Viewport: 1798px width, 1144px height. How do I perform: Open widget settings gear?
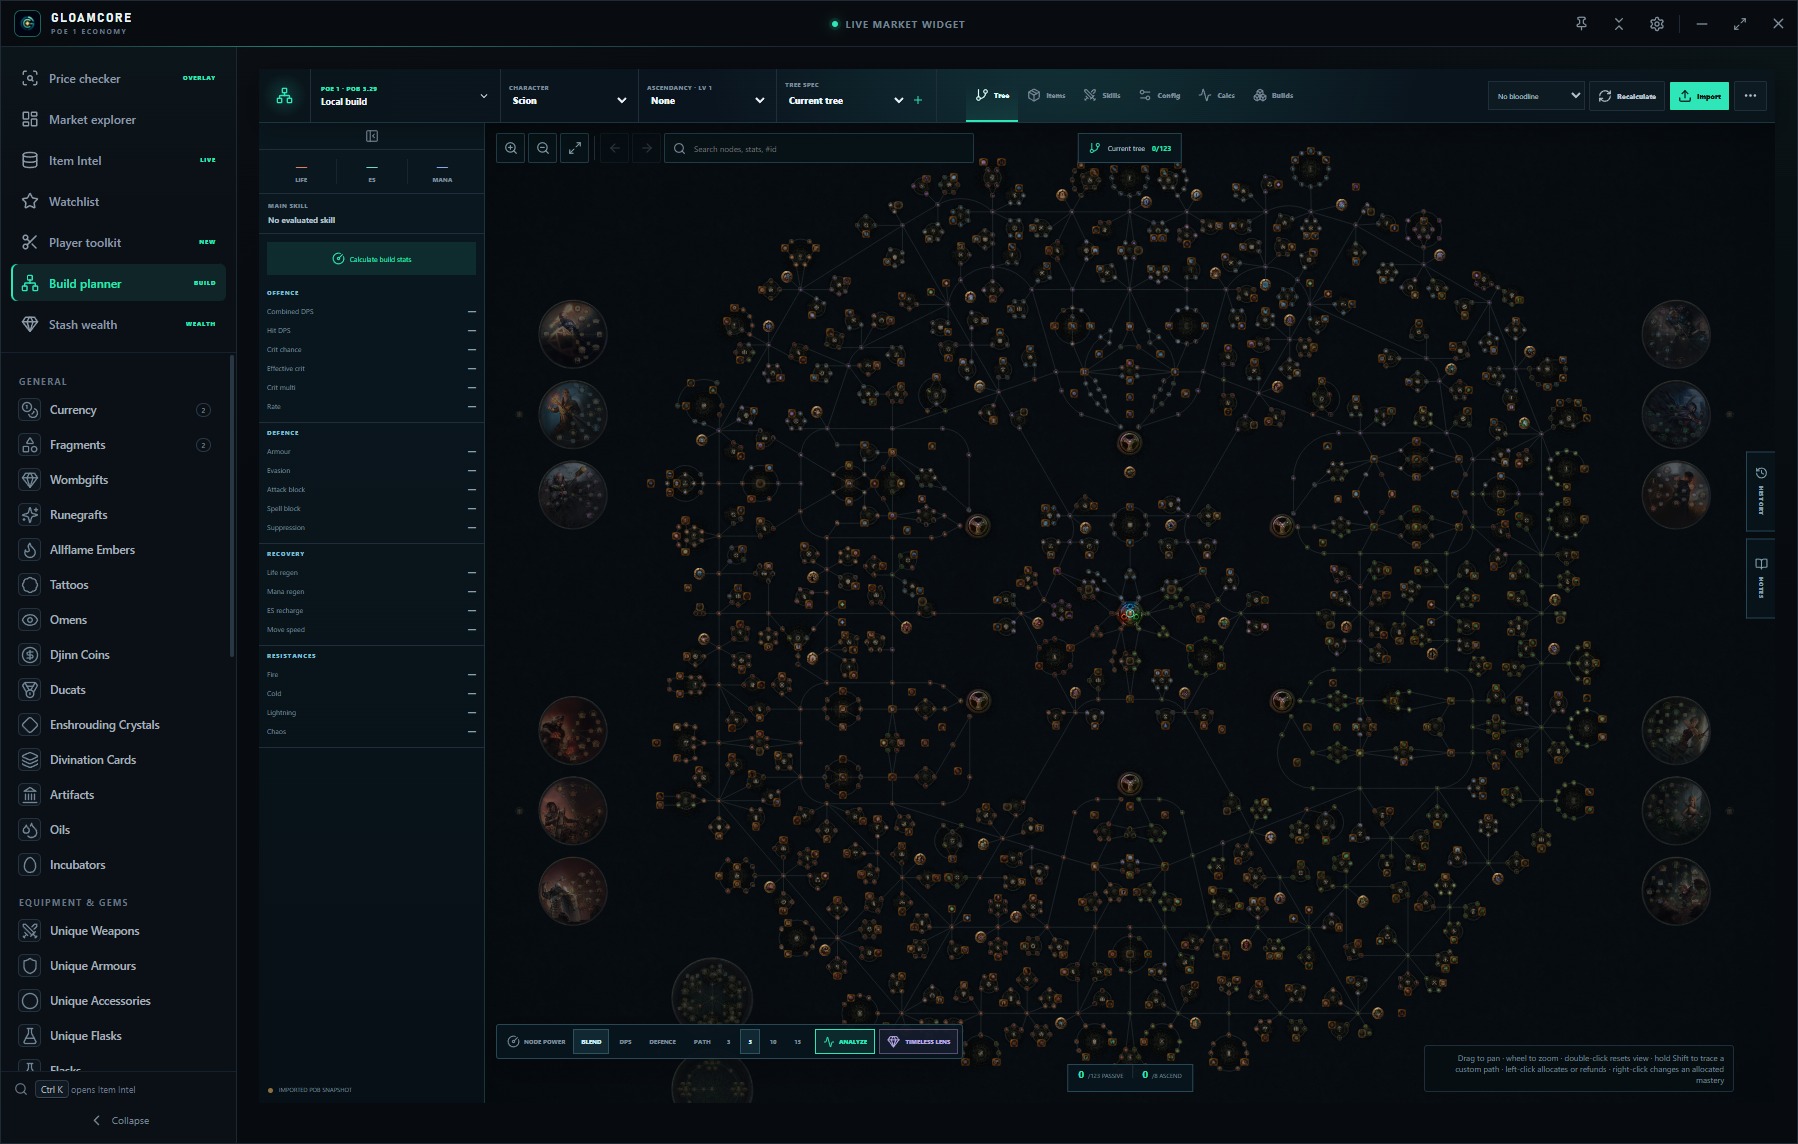1657,24
